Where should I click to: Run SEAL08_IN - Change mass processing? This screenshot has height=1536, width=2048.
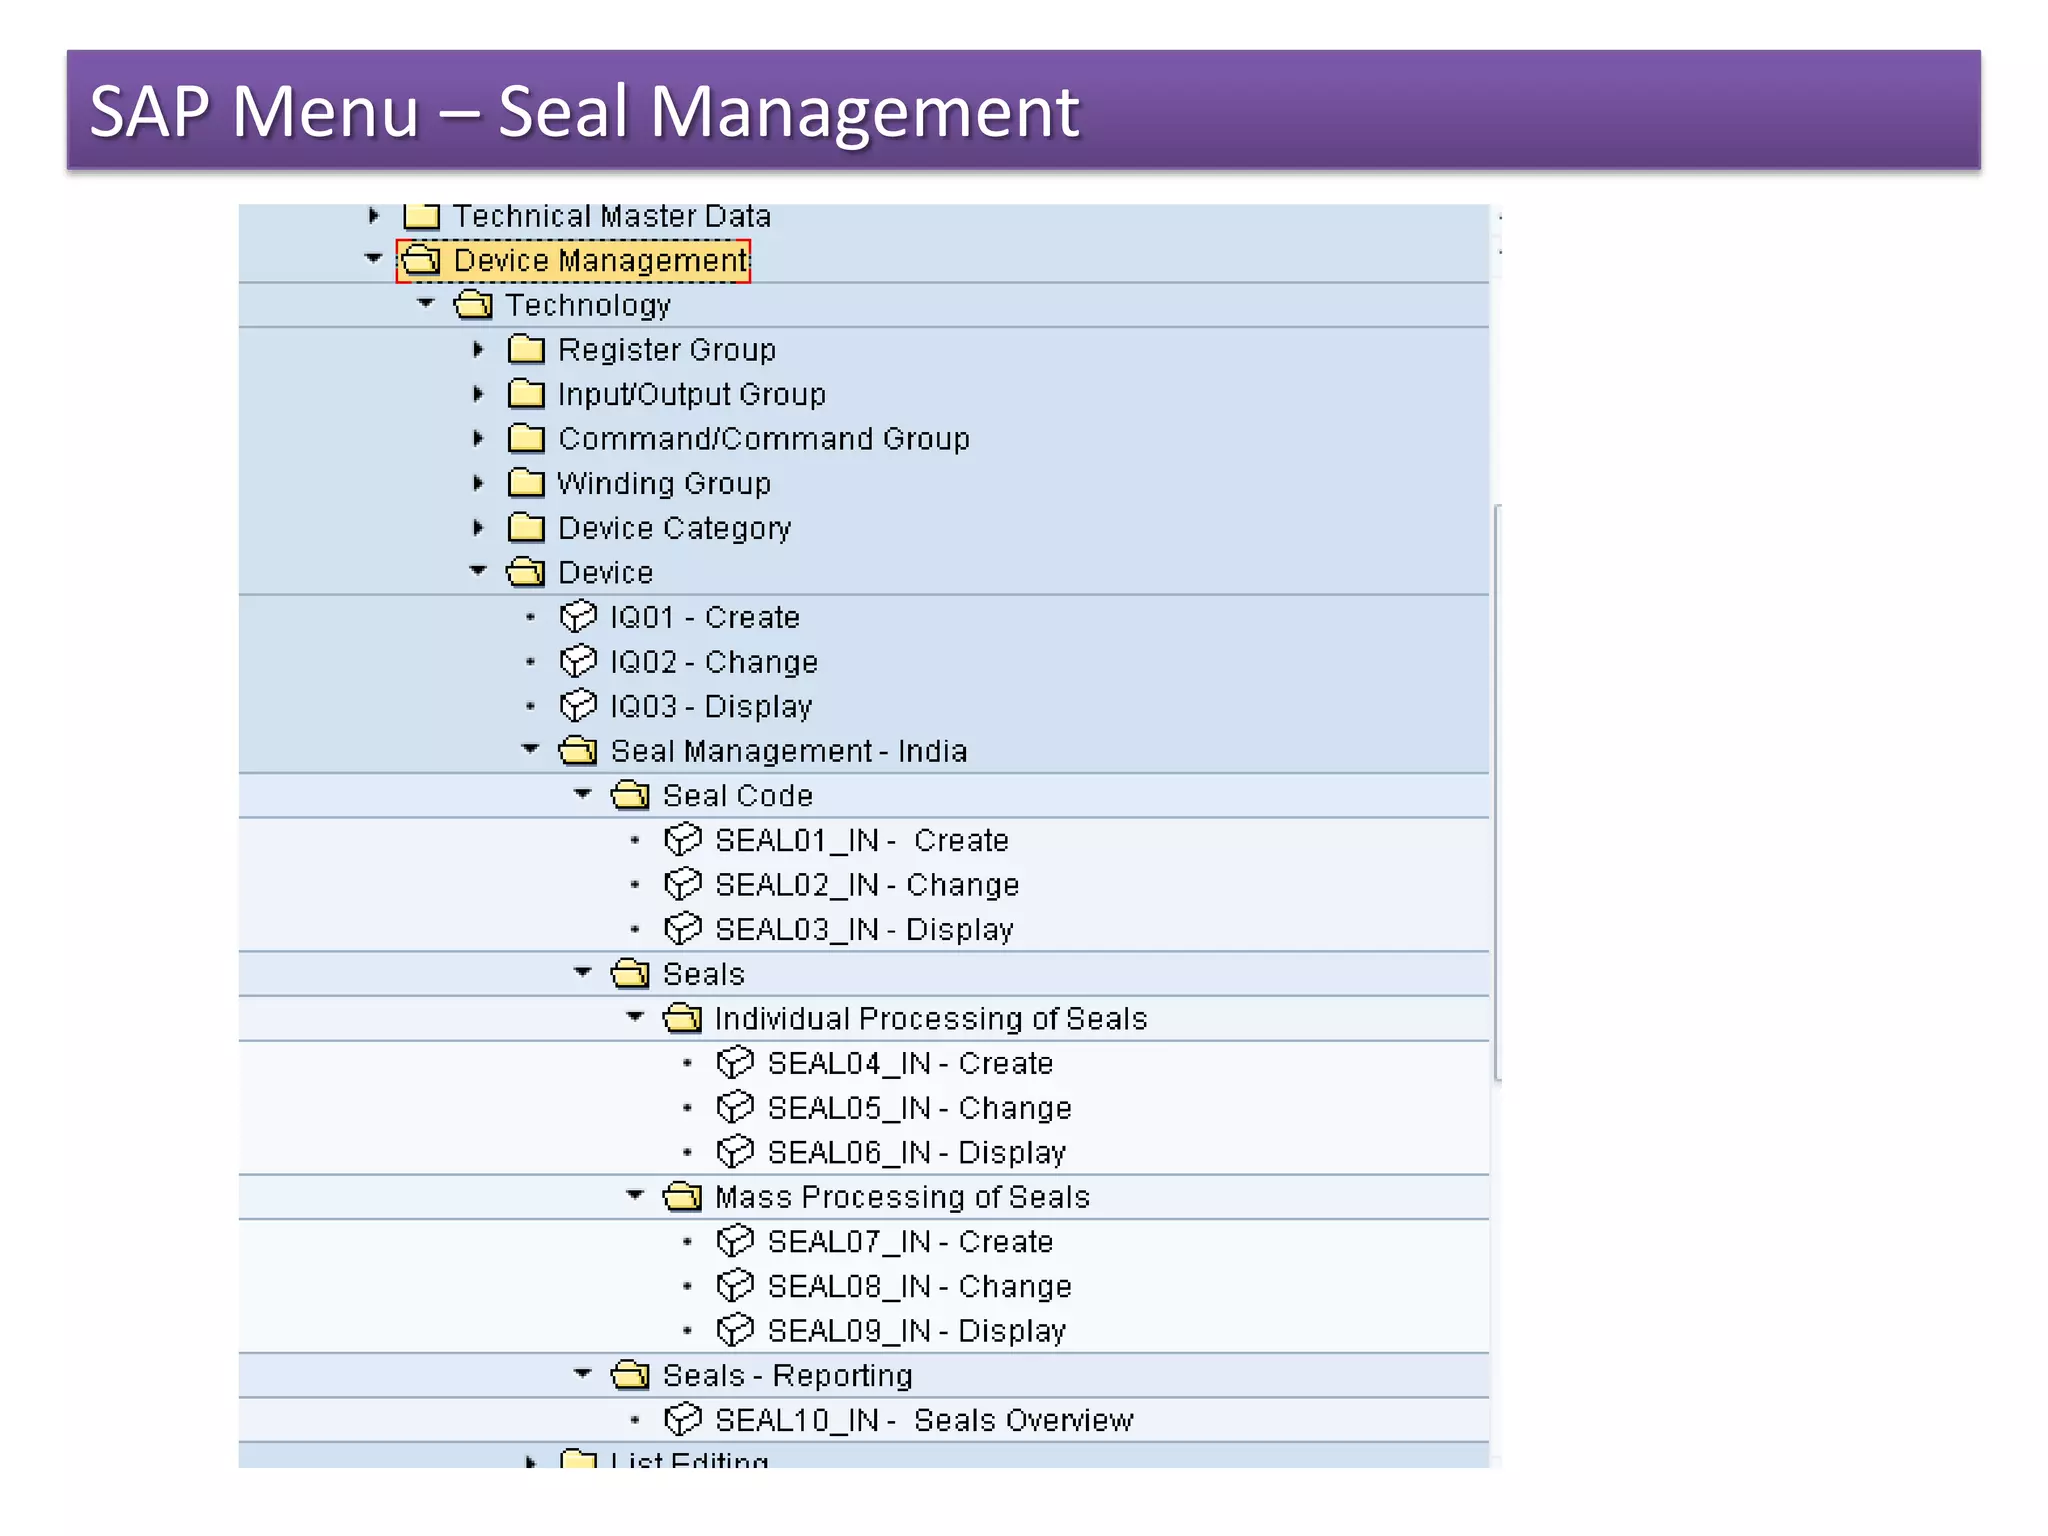pyautogui.click(x=919, y=1286)
